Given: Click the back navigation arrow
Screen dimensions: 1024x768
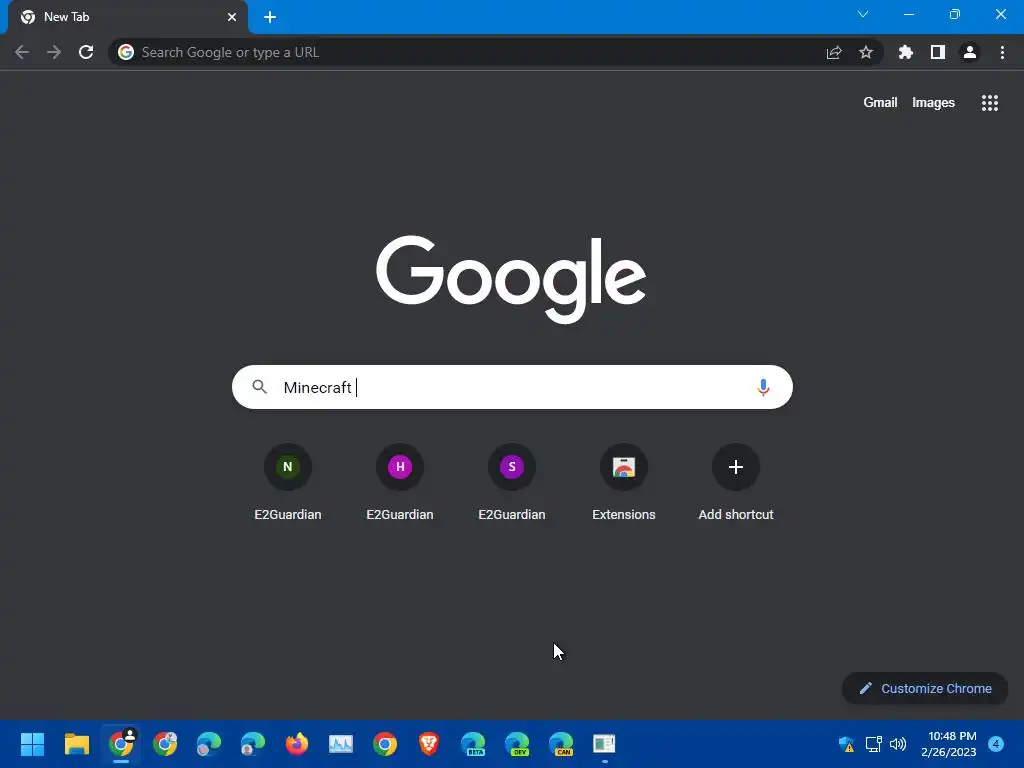Looking at the screenshot, I should click(x=22, y=52).
